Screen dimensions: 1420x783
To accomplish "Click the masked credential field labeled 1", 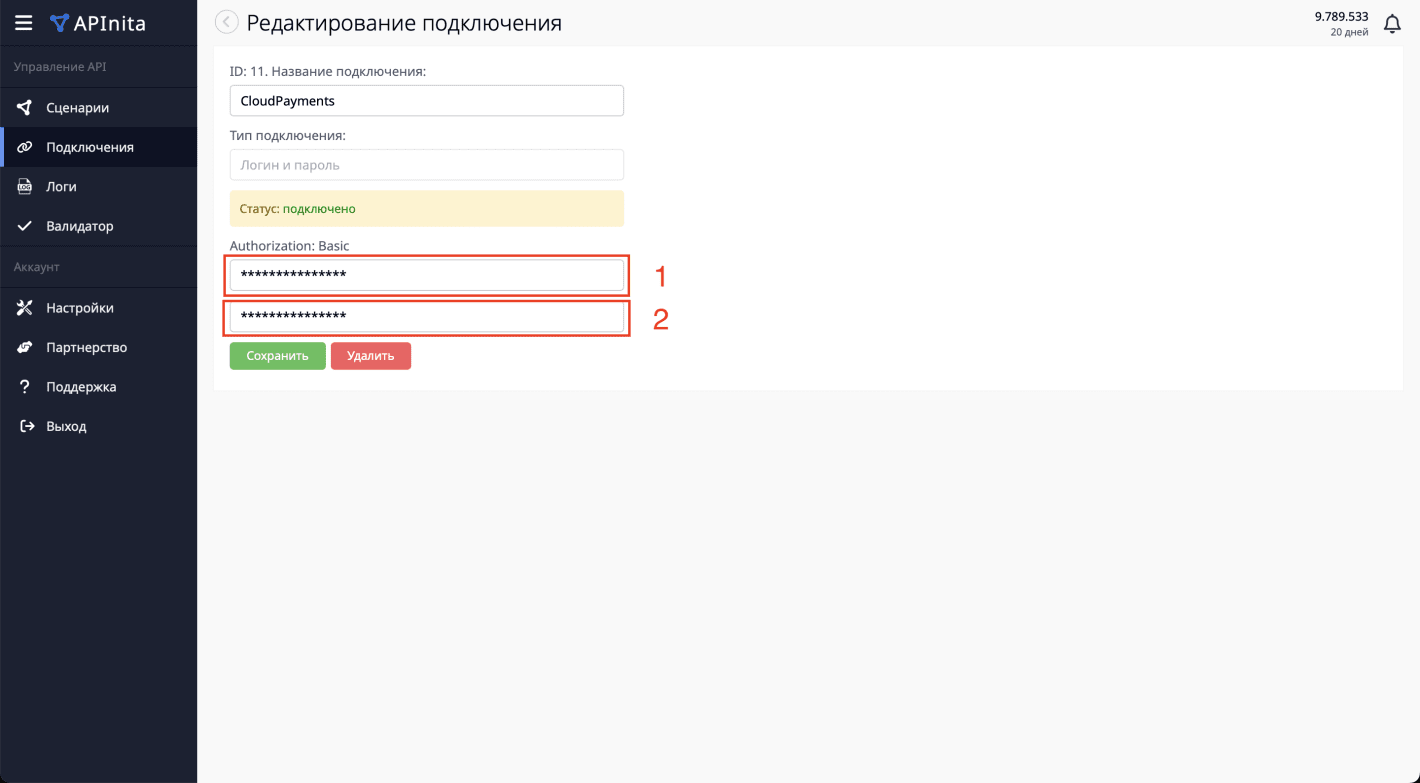I will coord(427,274).
